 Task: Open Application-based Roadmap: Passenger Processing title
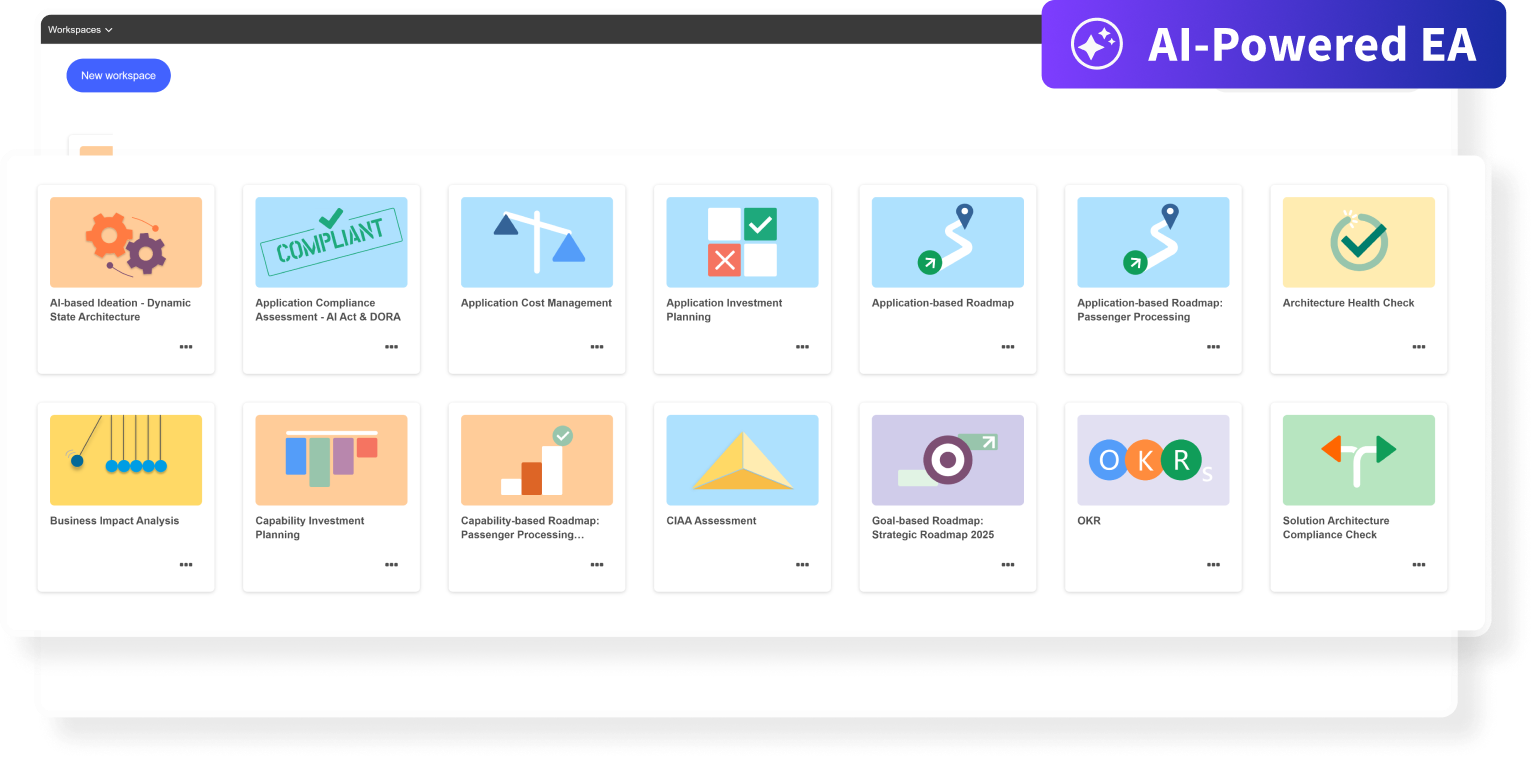[1150, 310]
